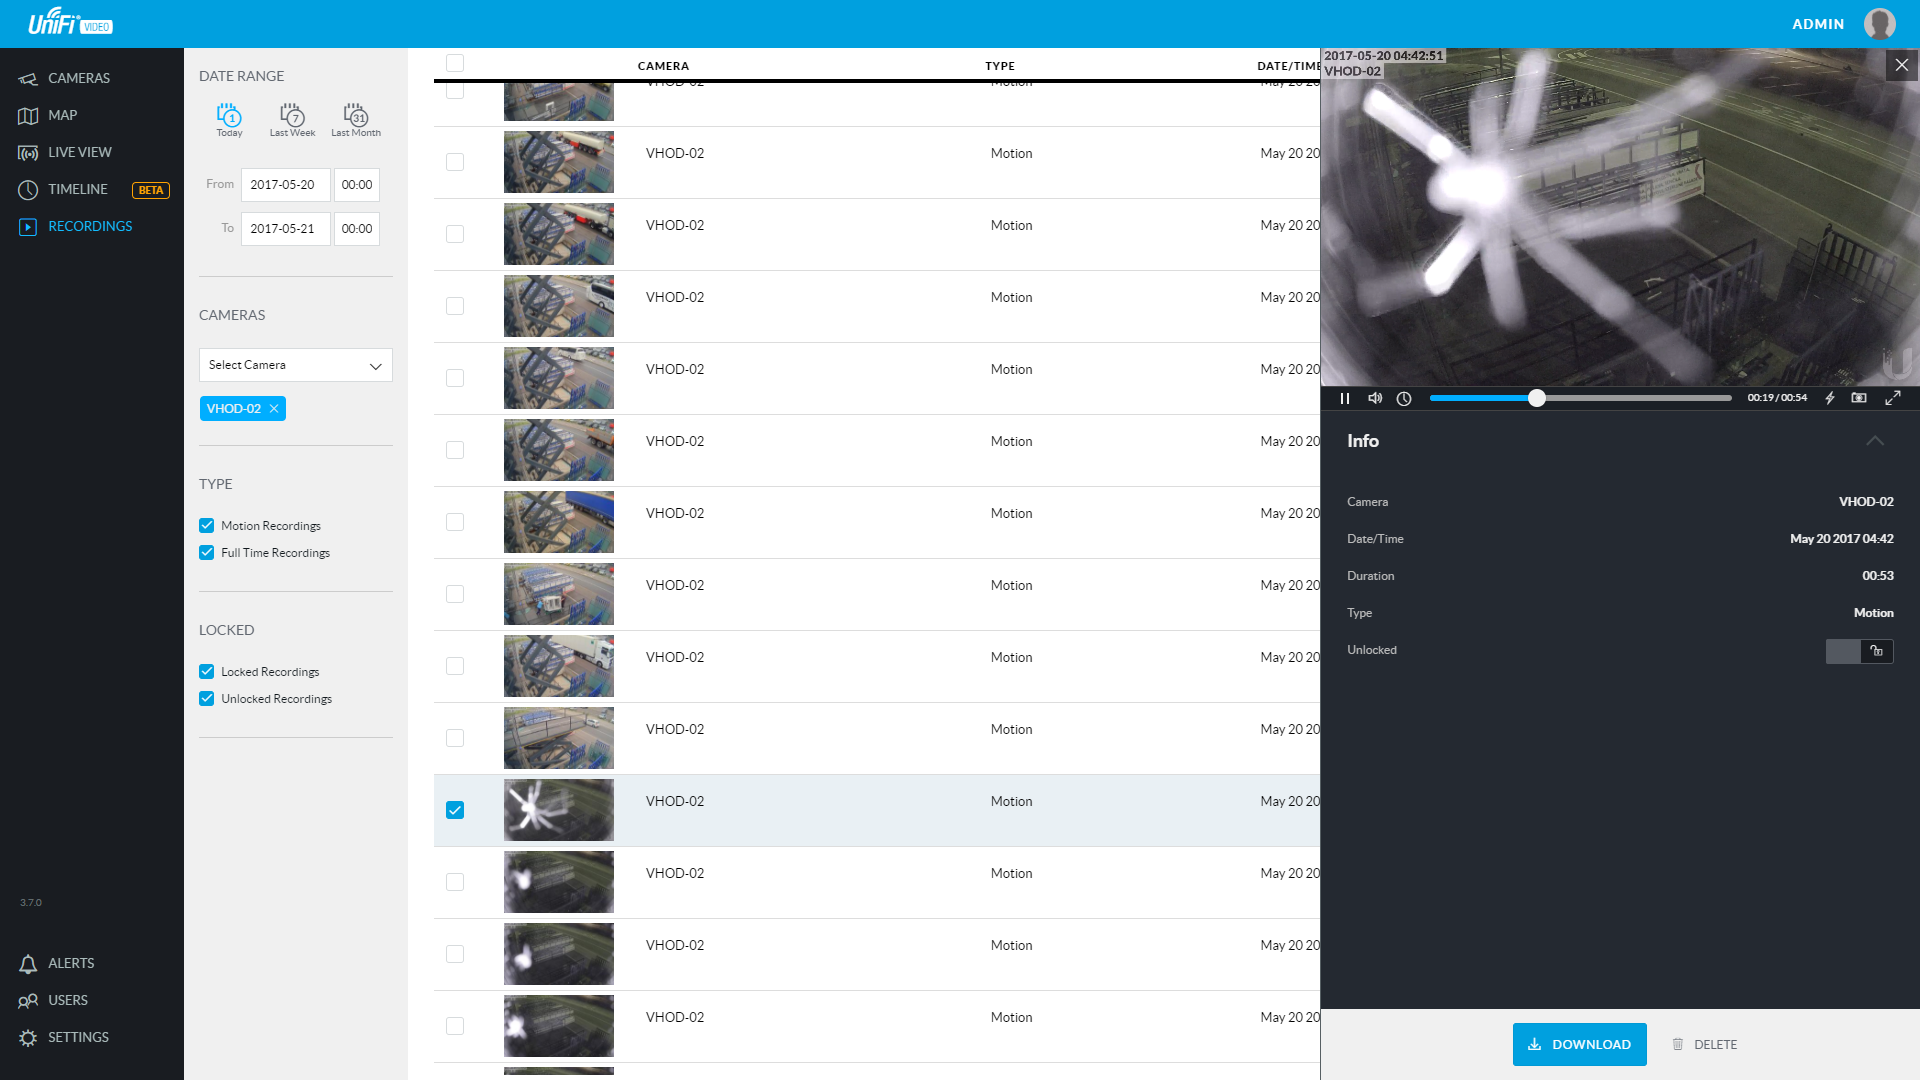Click the Settings gear icon
Screen dimensions: 1920x1080
tap(28, 1038)
